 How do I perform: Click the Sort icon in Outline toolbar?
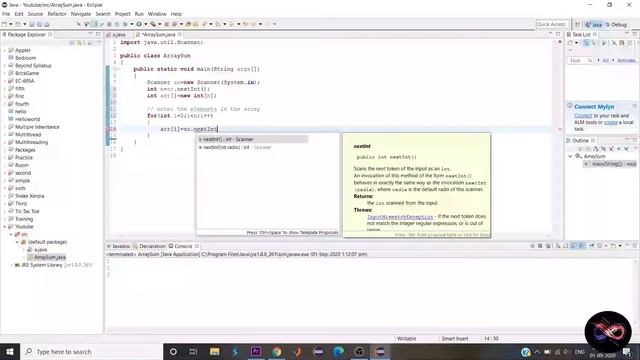[x=596, y=149]
